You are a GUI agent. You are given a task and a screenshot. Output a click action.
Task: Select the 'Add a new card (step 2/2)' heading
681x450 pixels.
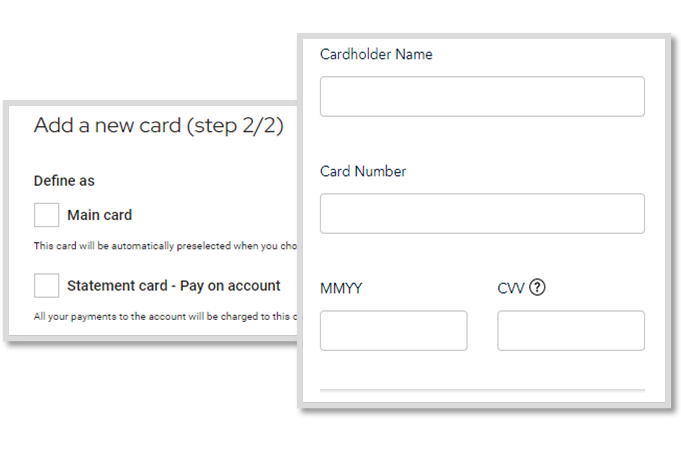[x=159, y=126]
